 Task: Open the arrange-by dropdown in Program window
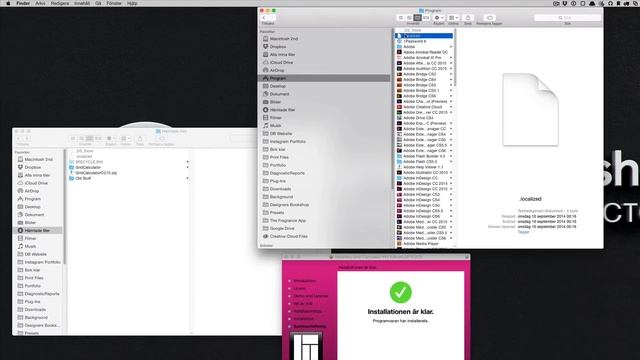(x=453, y=18)
